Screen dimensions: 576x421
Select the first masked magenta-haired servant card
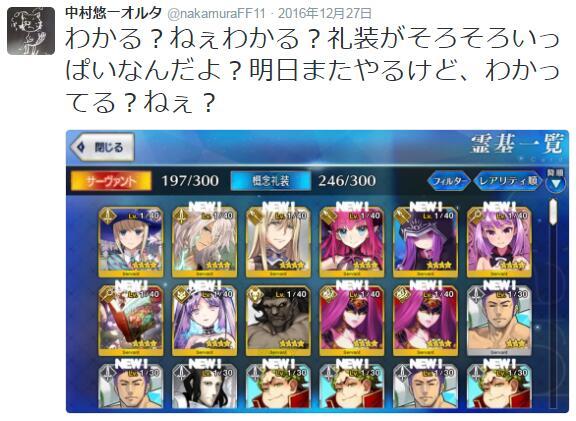tap(352, 321)
